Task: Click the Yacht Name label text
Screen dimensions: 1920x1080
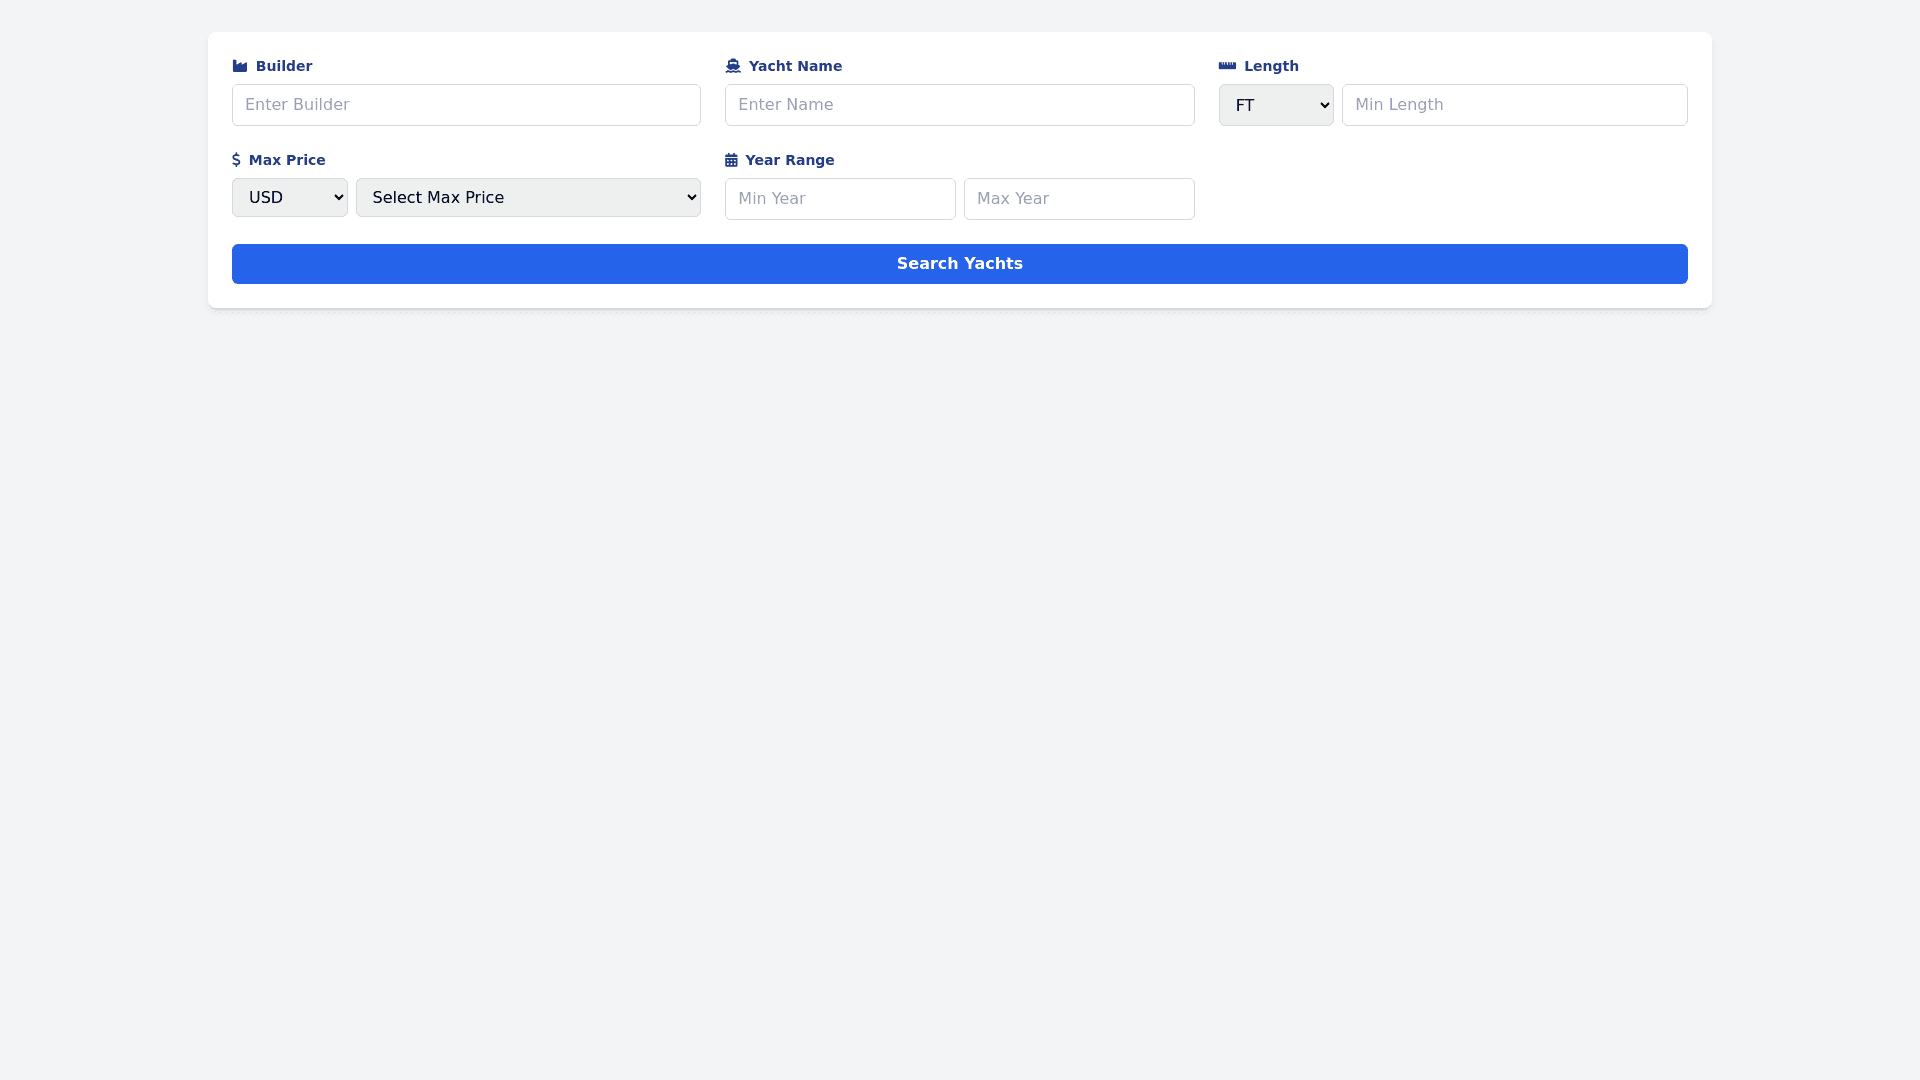Action: (795, 66)
